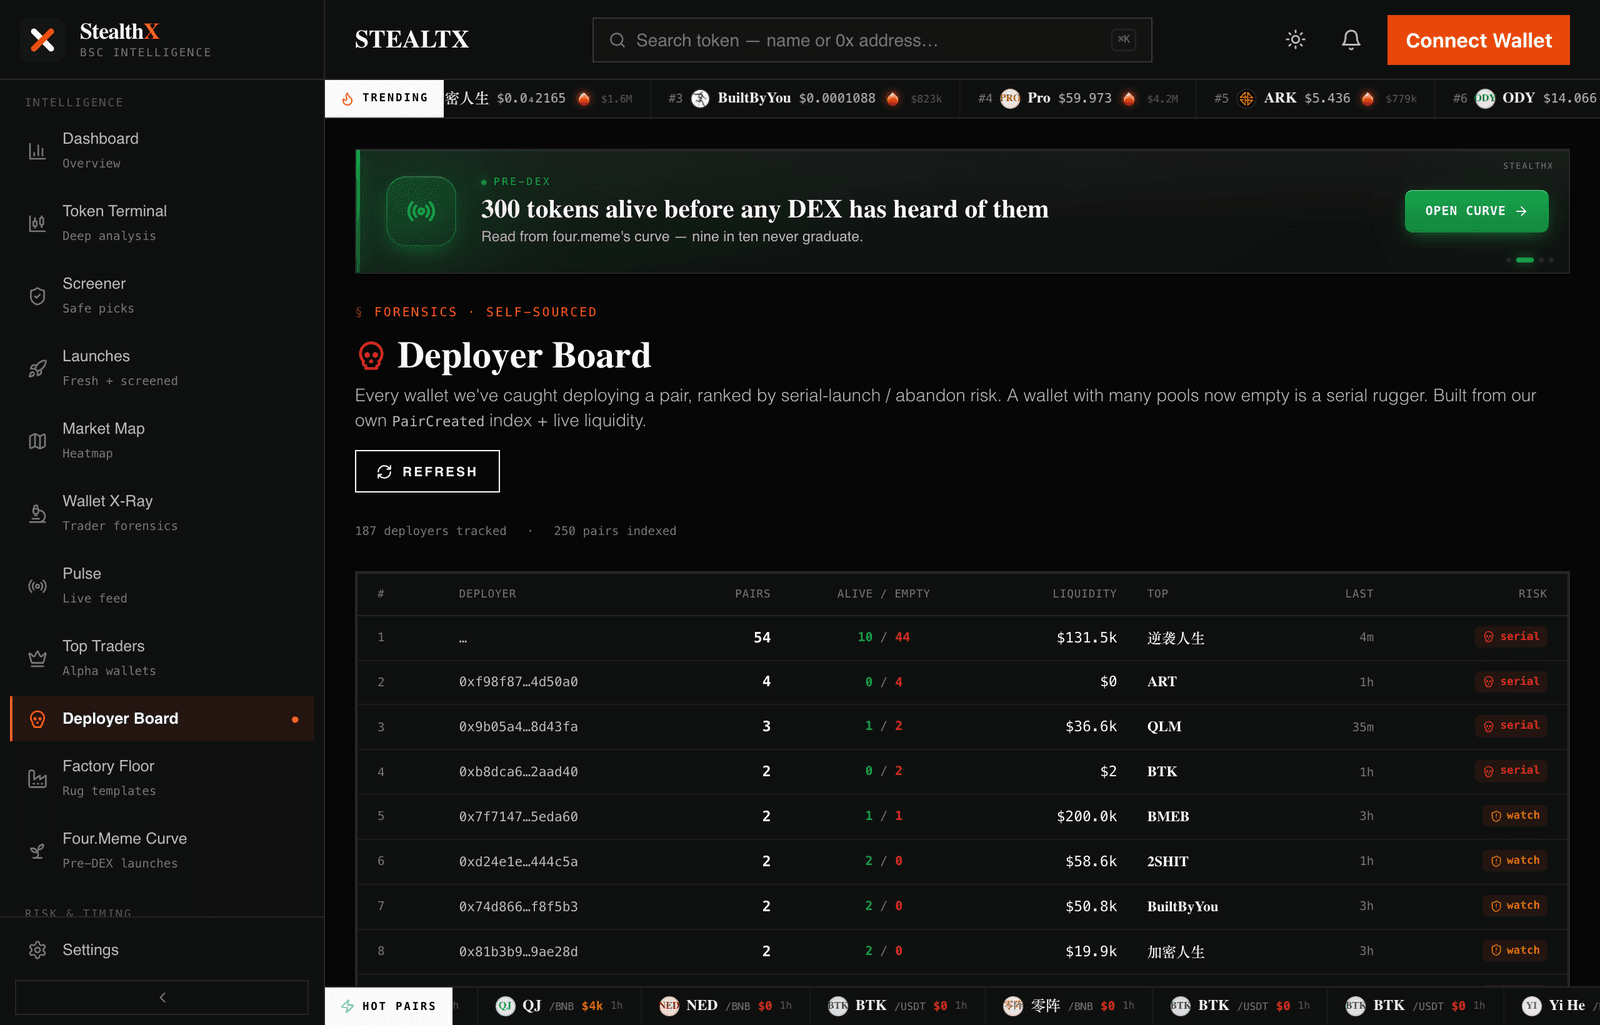Image resolution: width=1600 pixels, height=1025 pixels.
Task: Focus the search token input field
Action: pyautogui.click(x=872, y=40)
